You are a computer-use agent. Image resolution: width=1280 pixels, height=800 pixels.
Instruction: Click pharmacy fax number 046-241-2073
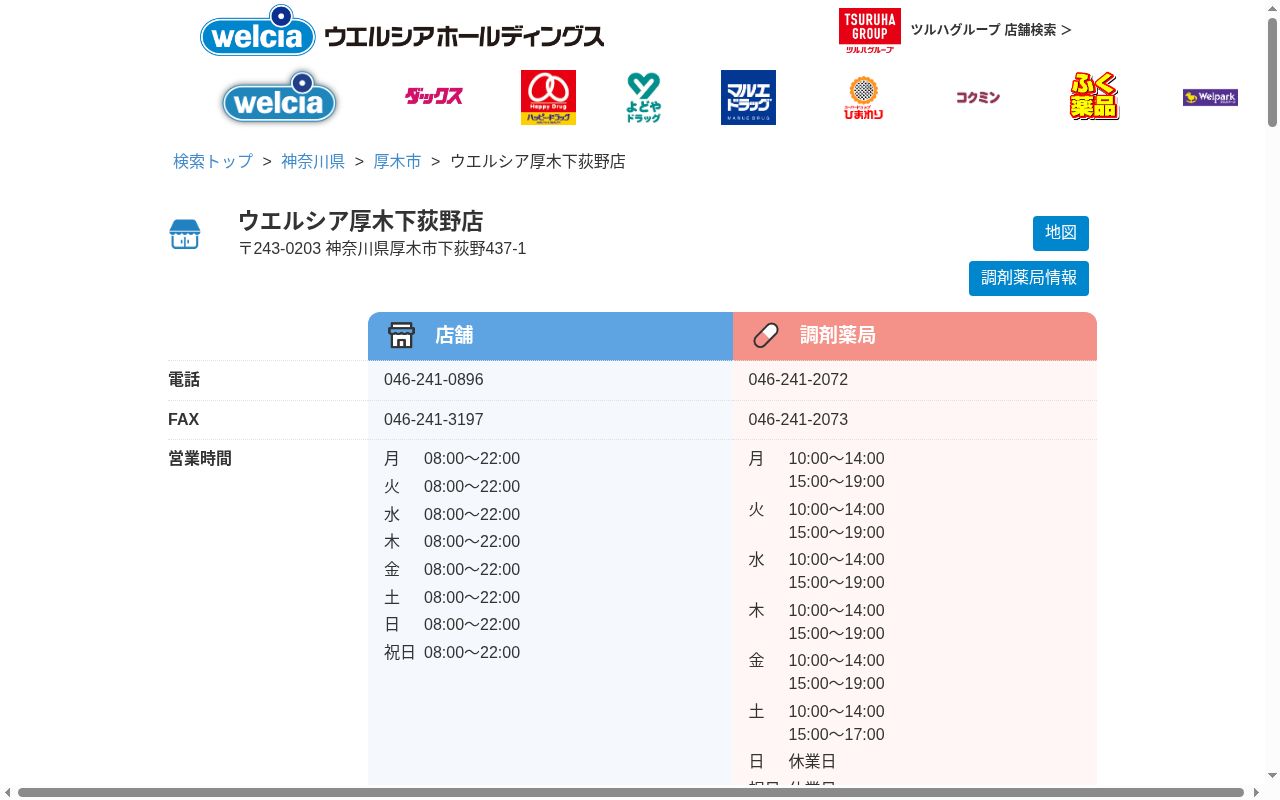[x=798, y=420]
